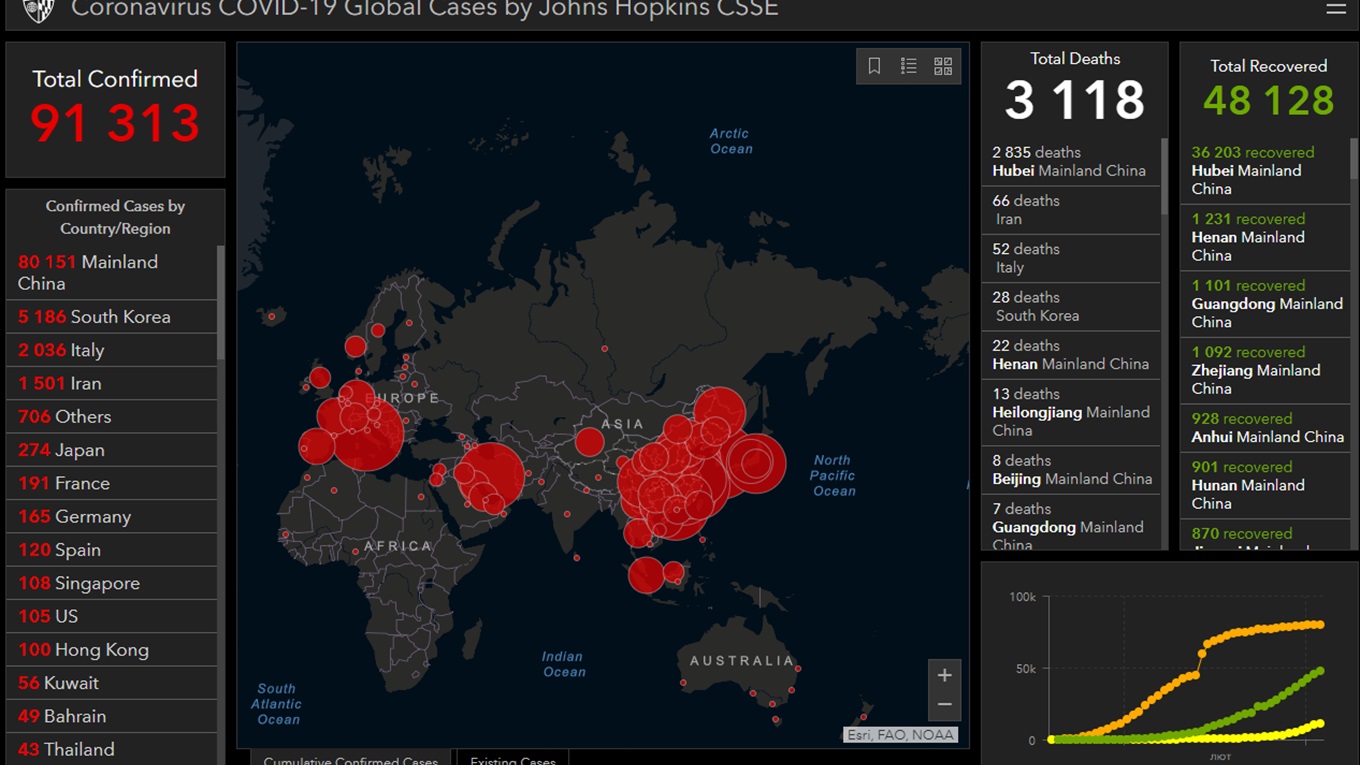Click the 22 deaths Henan entry
This screenshot has width=1360, height=765.
click(x=1071, y=355)
